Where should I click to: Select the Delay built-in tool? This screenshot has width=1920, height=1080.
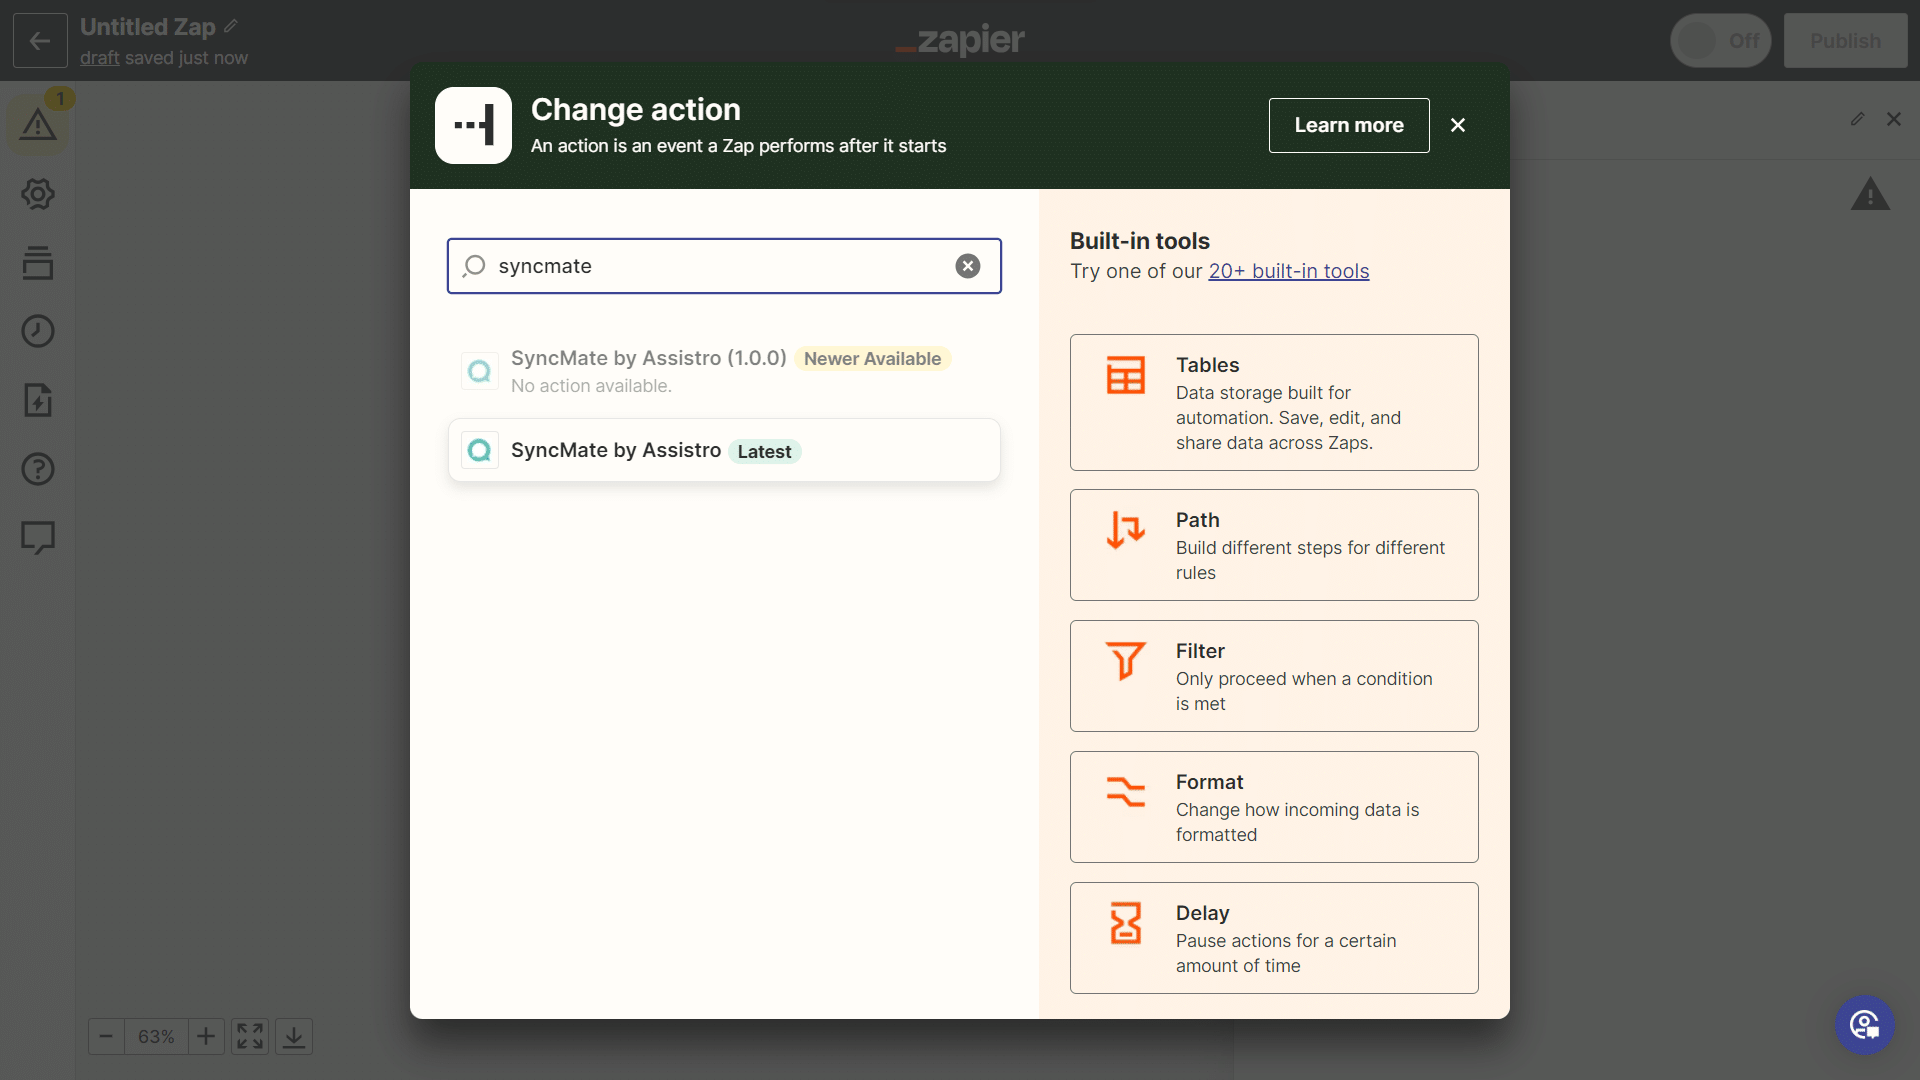click(x=1273, y=938)
